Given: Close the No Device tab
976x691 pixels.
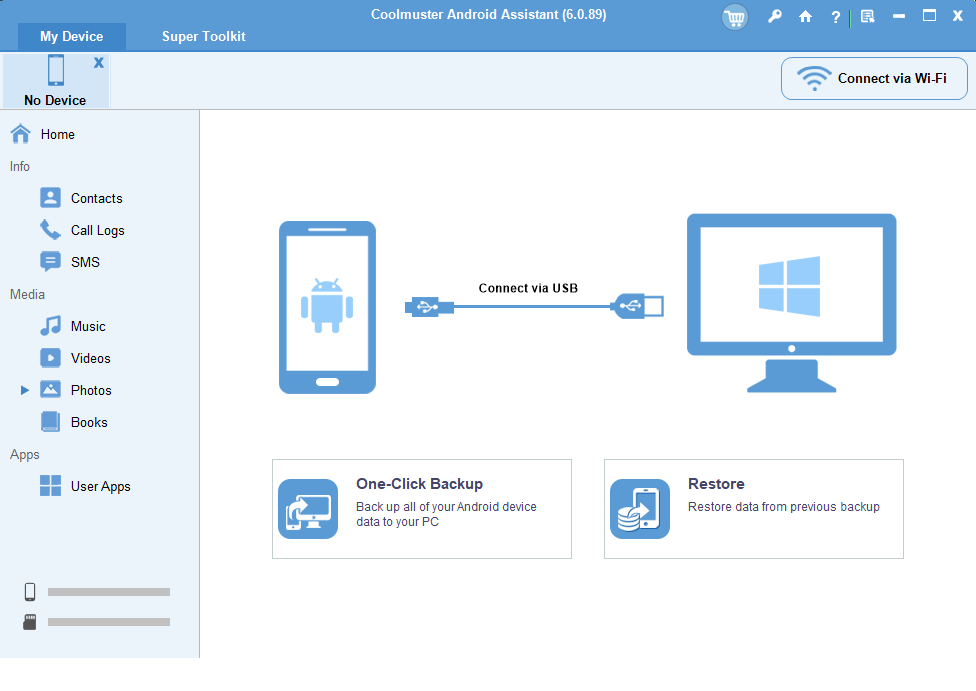Looking at the screenshot, I should coord(98,63).
